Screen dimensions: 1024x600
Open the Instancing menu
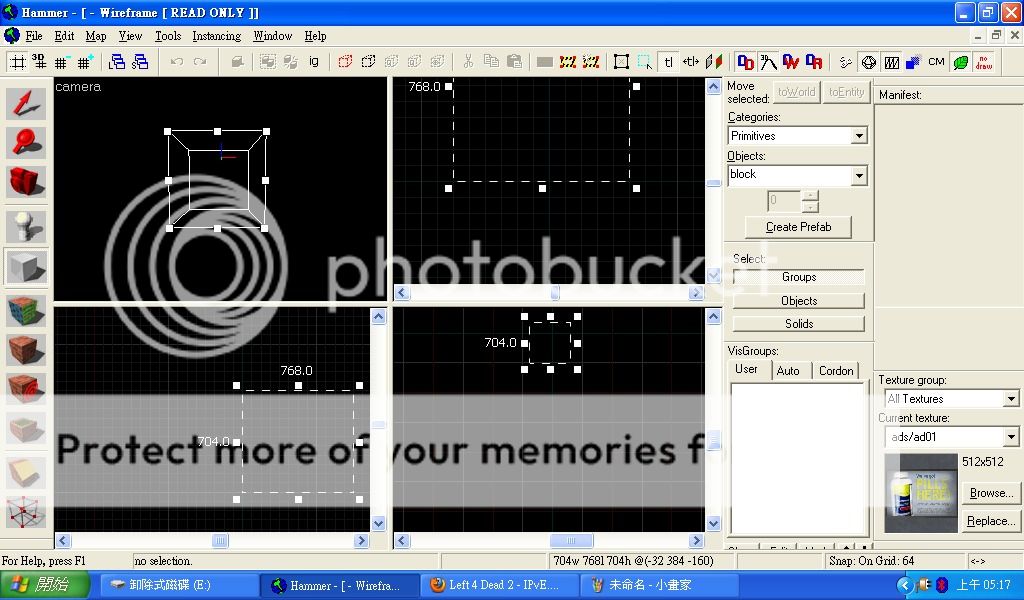(216, 36)
